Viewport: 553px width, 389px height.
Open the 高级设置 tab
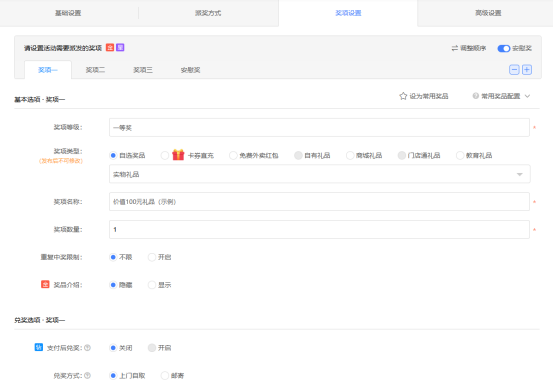click(488, 13)
